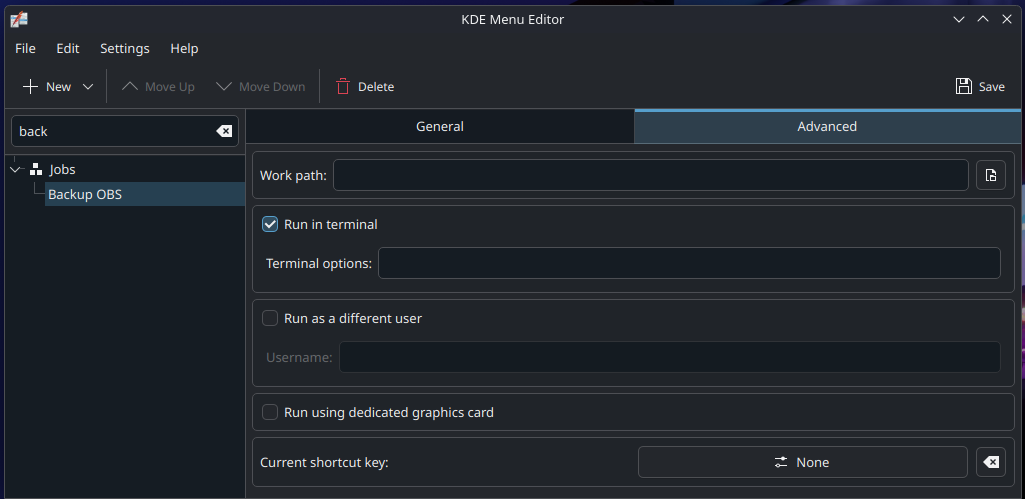Click the Move Up toolbar button
This screenshot has width=1025, height=499.
coord(158,87)
